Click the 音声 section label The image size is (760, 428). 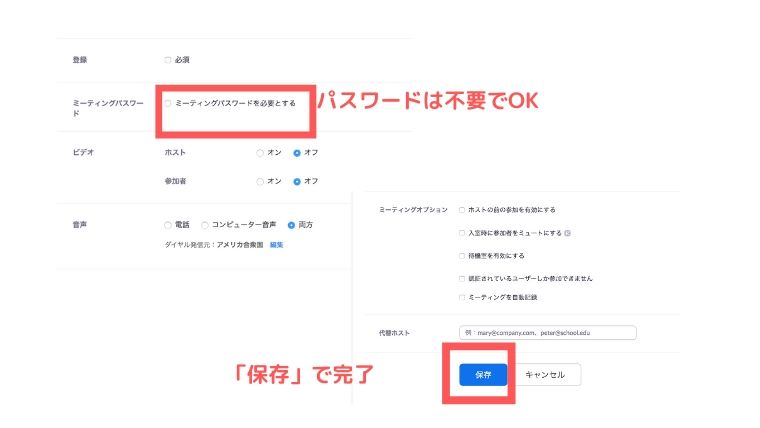coord(79,225)
